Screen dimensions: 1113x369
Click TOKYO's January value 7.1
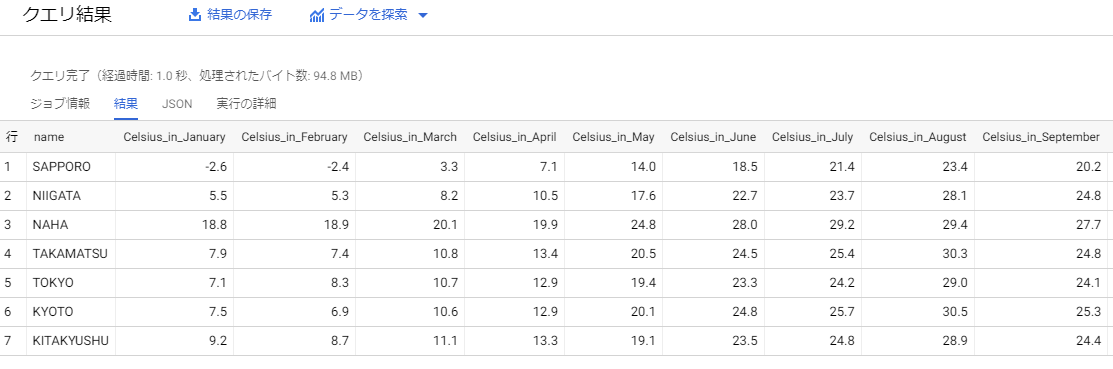pyautogui.click(x=216, y=283)
